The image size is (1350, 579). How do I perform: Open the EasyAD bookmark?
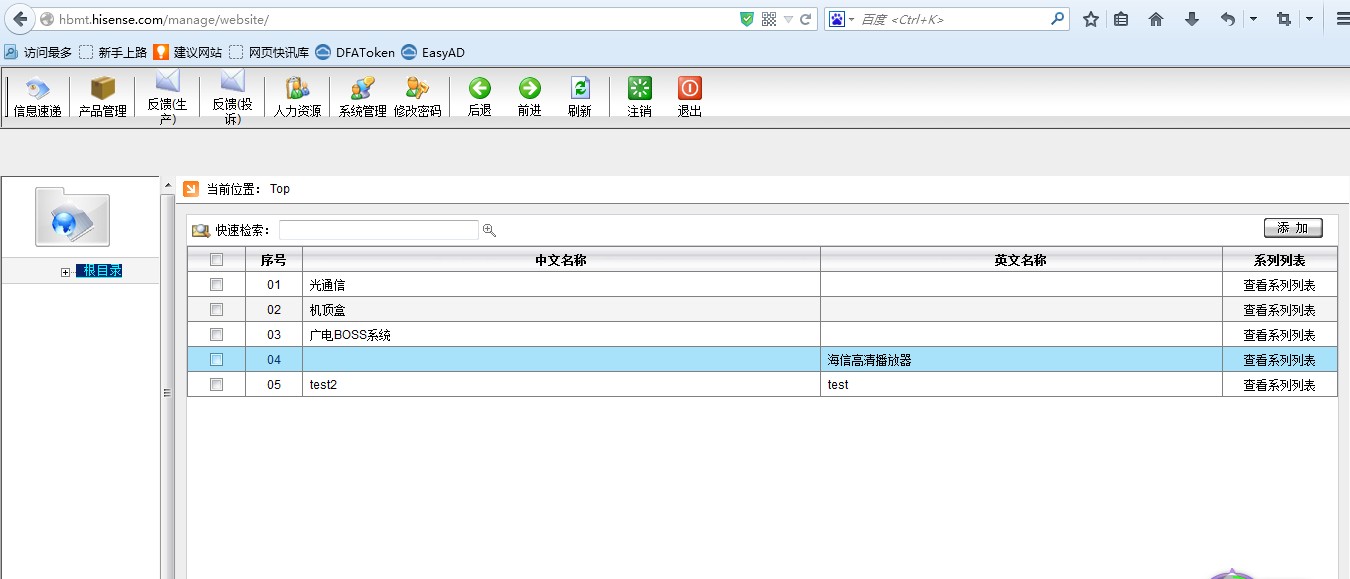click(433, 52)
